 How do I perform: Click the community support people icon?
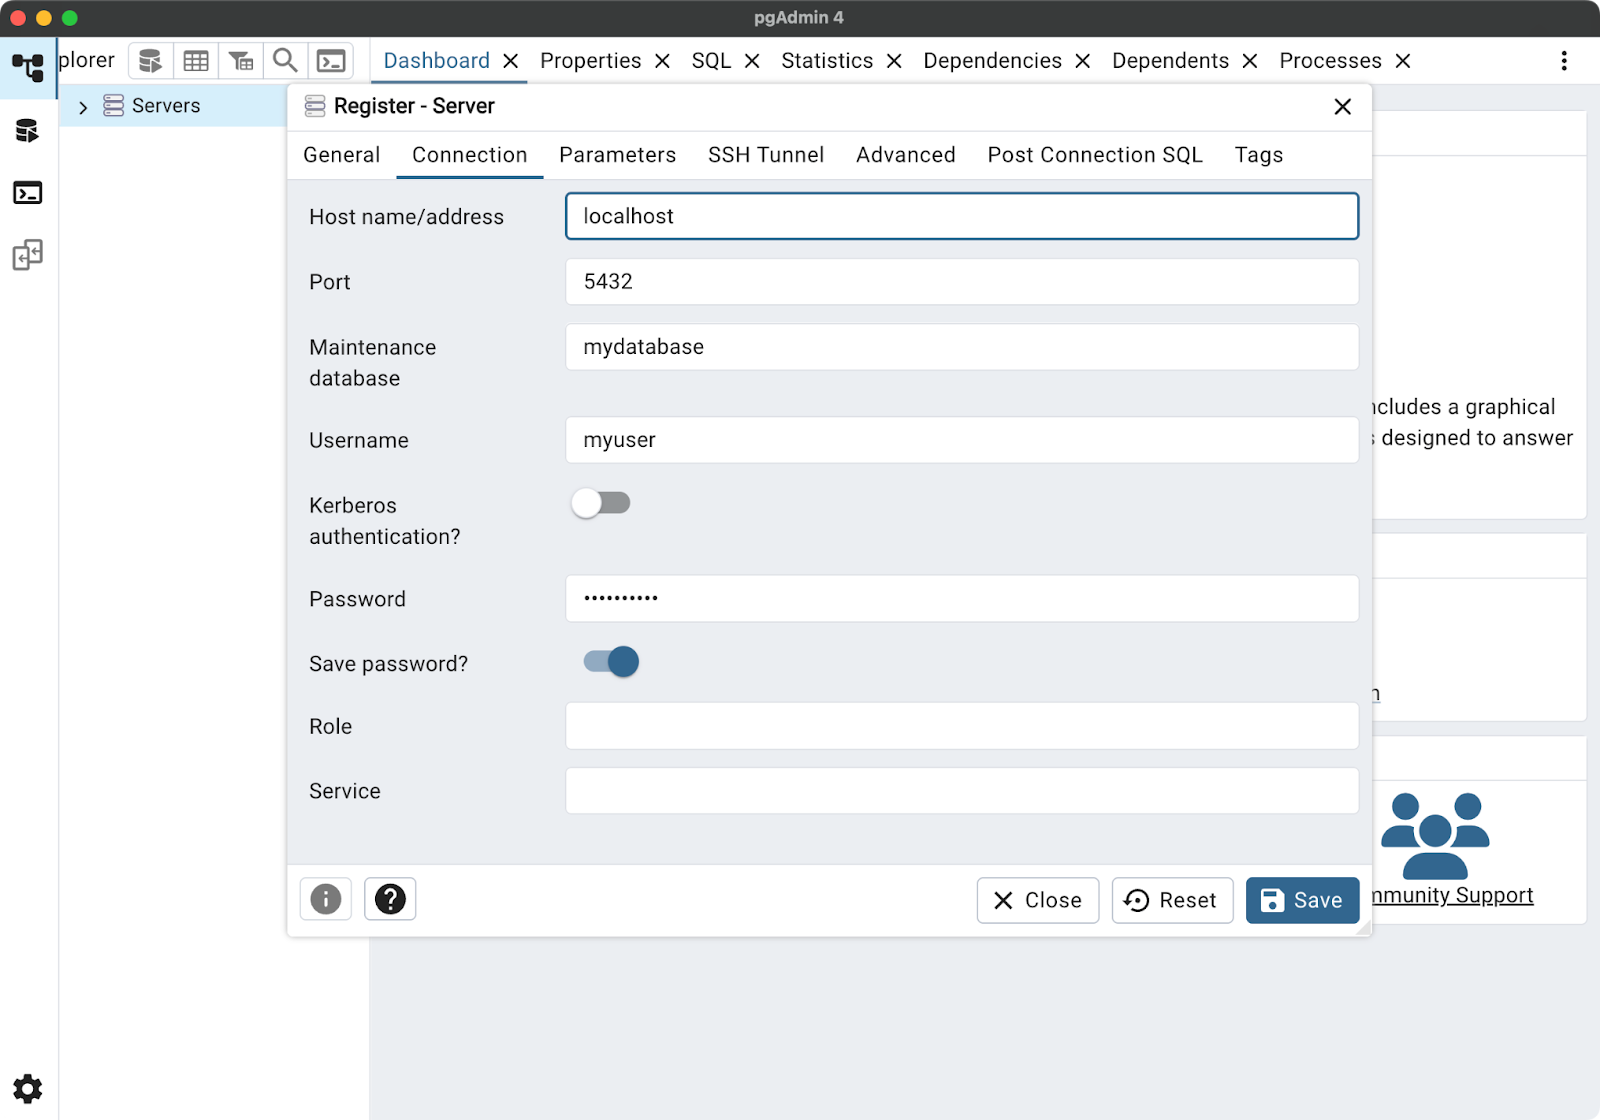(1435, 836)
